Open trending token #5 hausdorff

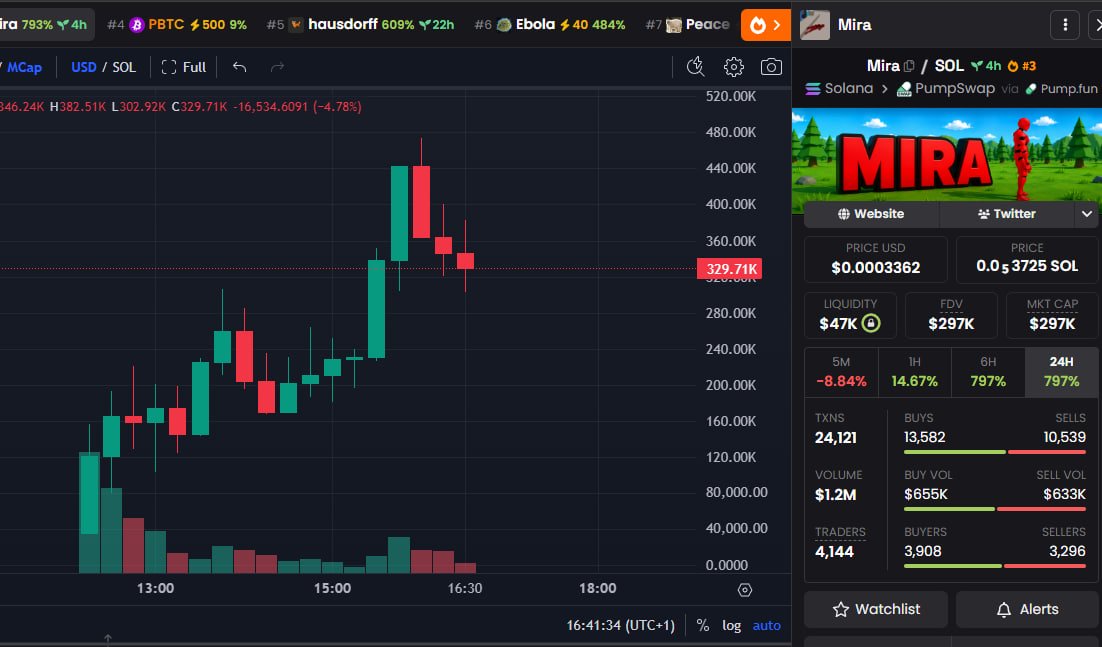pos(360,25)
